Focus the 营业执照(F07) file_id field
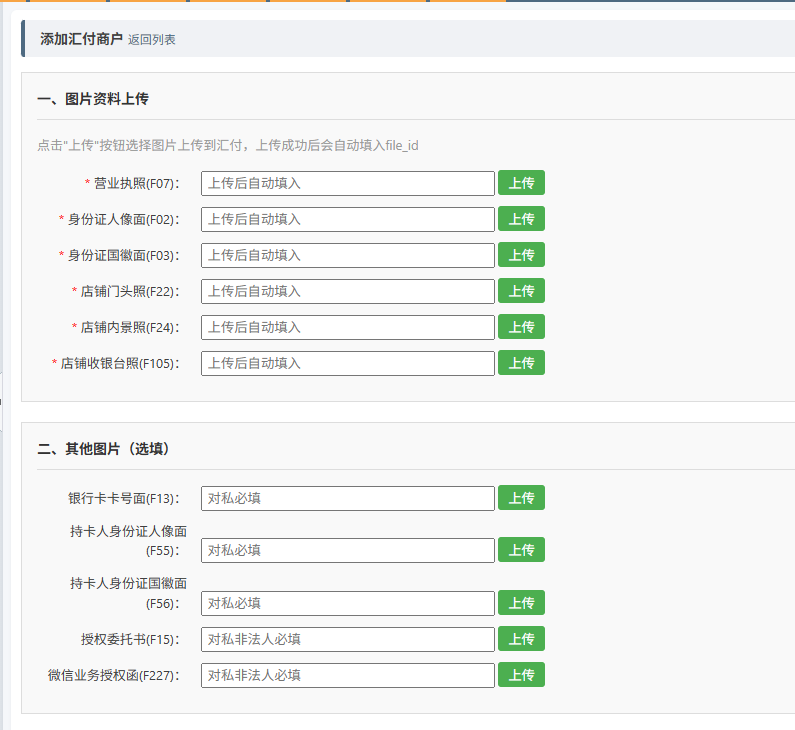This screenshot has height=730, width=795. (347, 183)
